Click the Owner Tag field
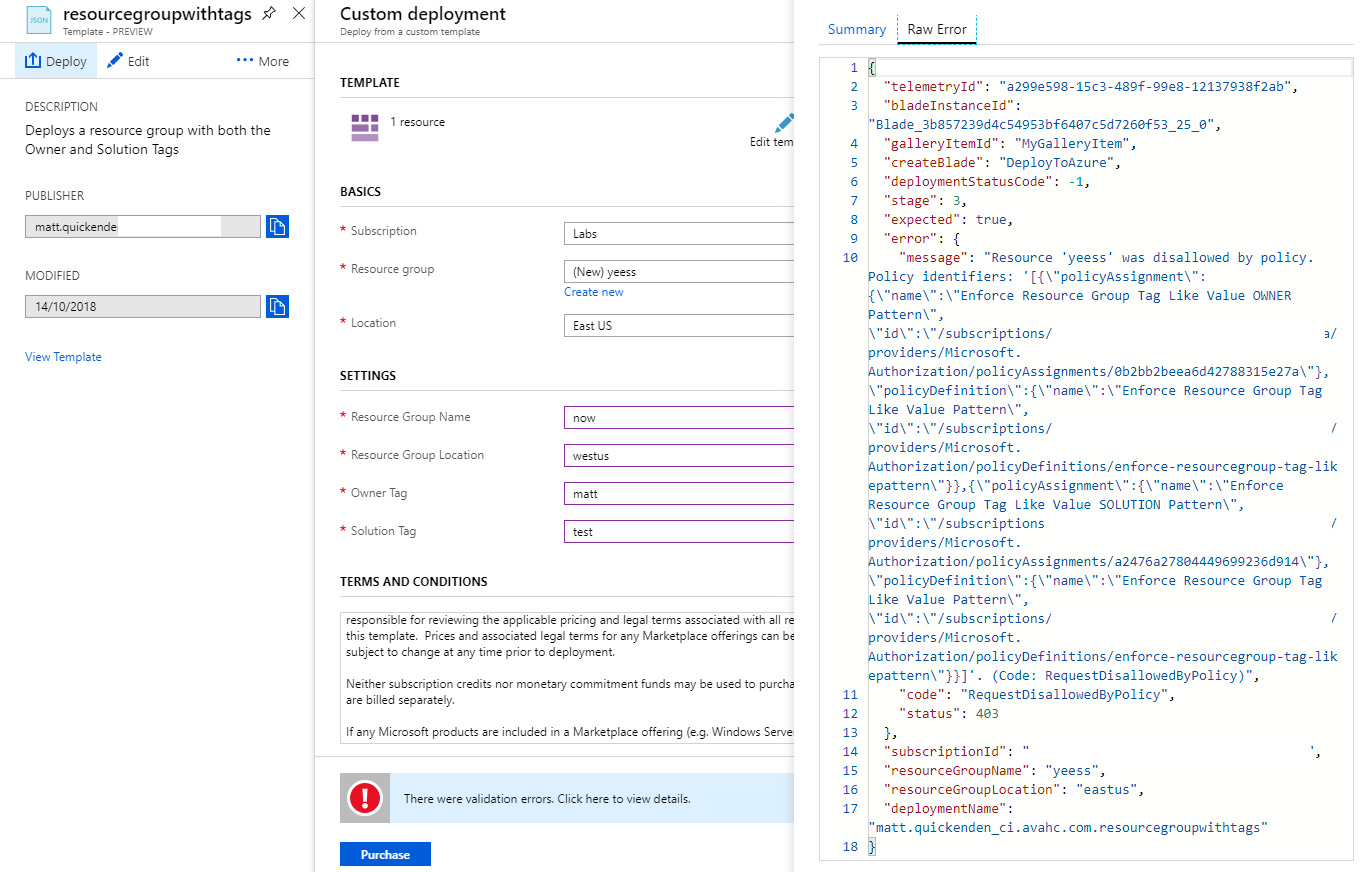This screenshot has height=872, width=1363. tap(679, 494)
